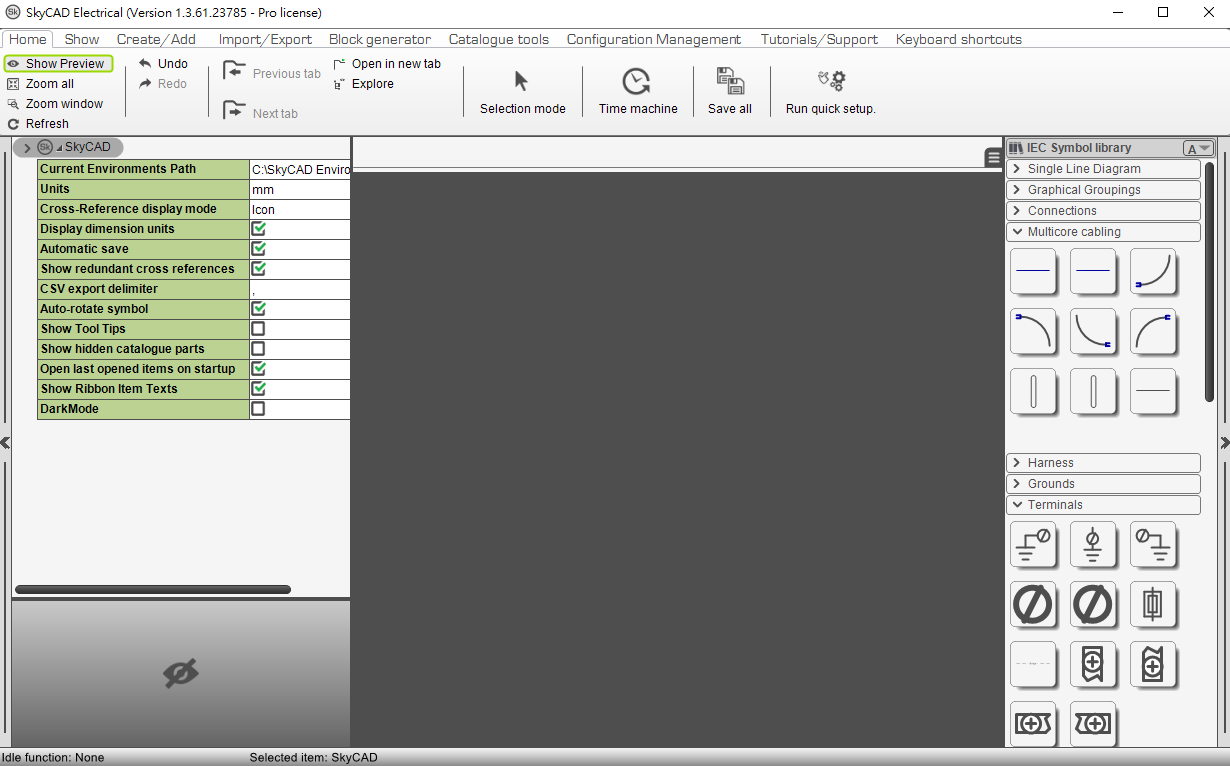
Task: Uncheck the Automatic save checkbox
Action: click(258, 249)
